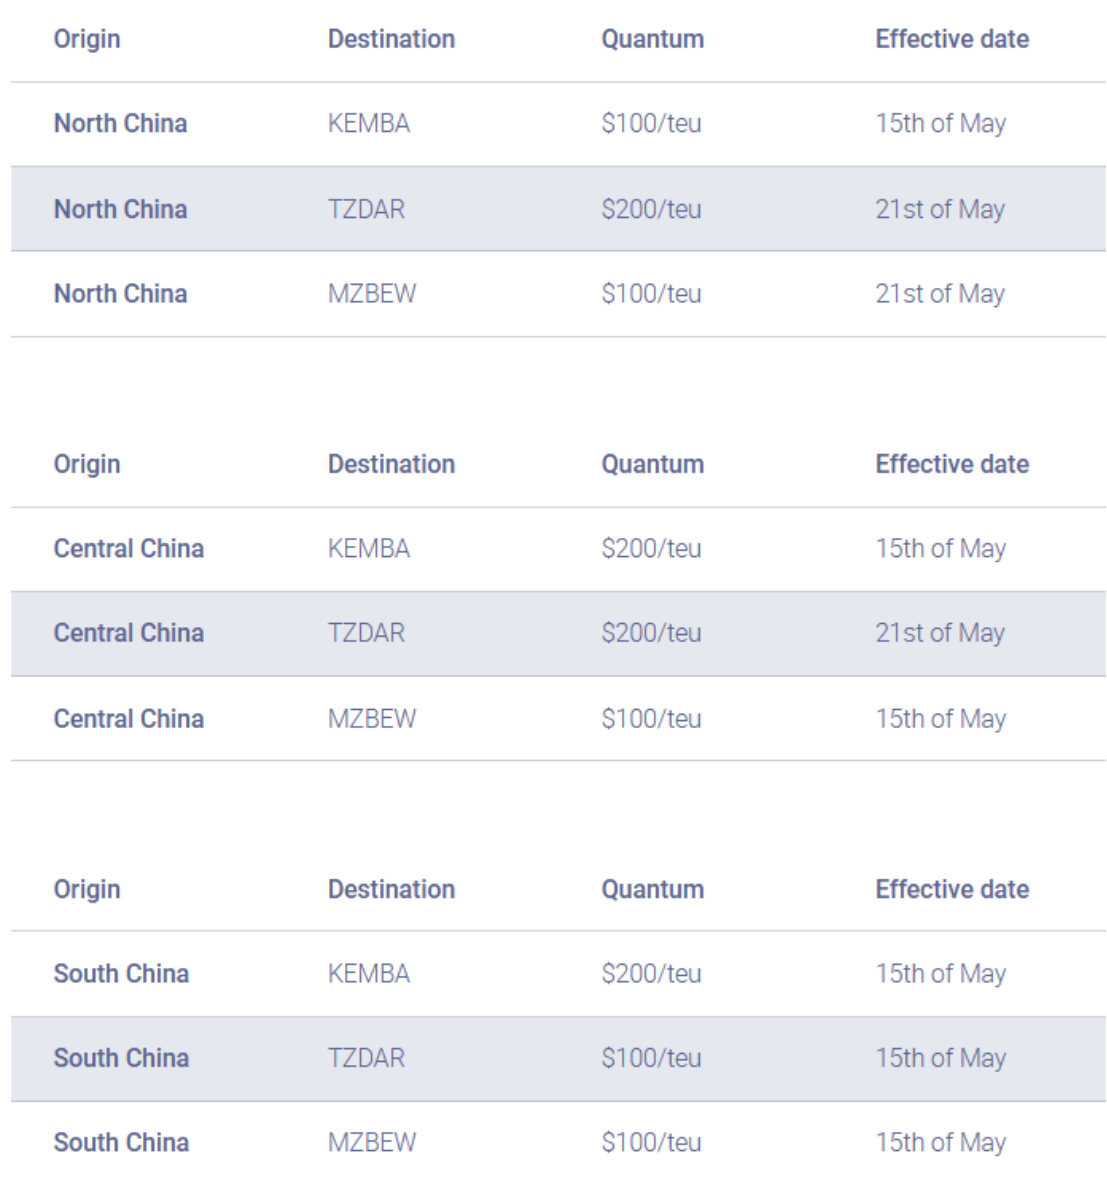Click the $100/teu quantum for North China MZBEW
Image resolution: width=1107 pixels, height=1180 pixels.
pos(651,293)
